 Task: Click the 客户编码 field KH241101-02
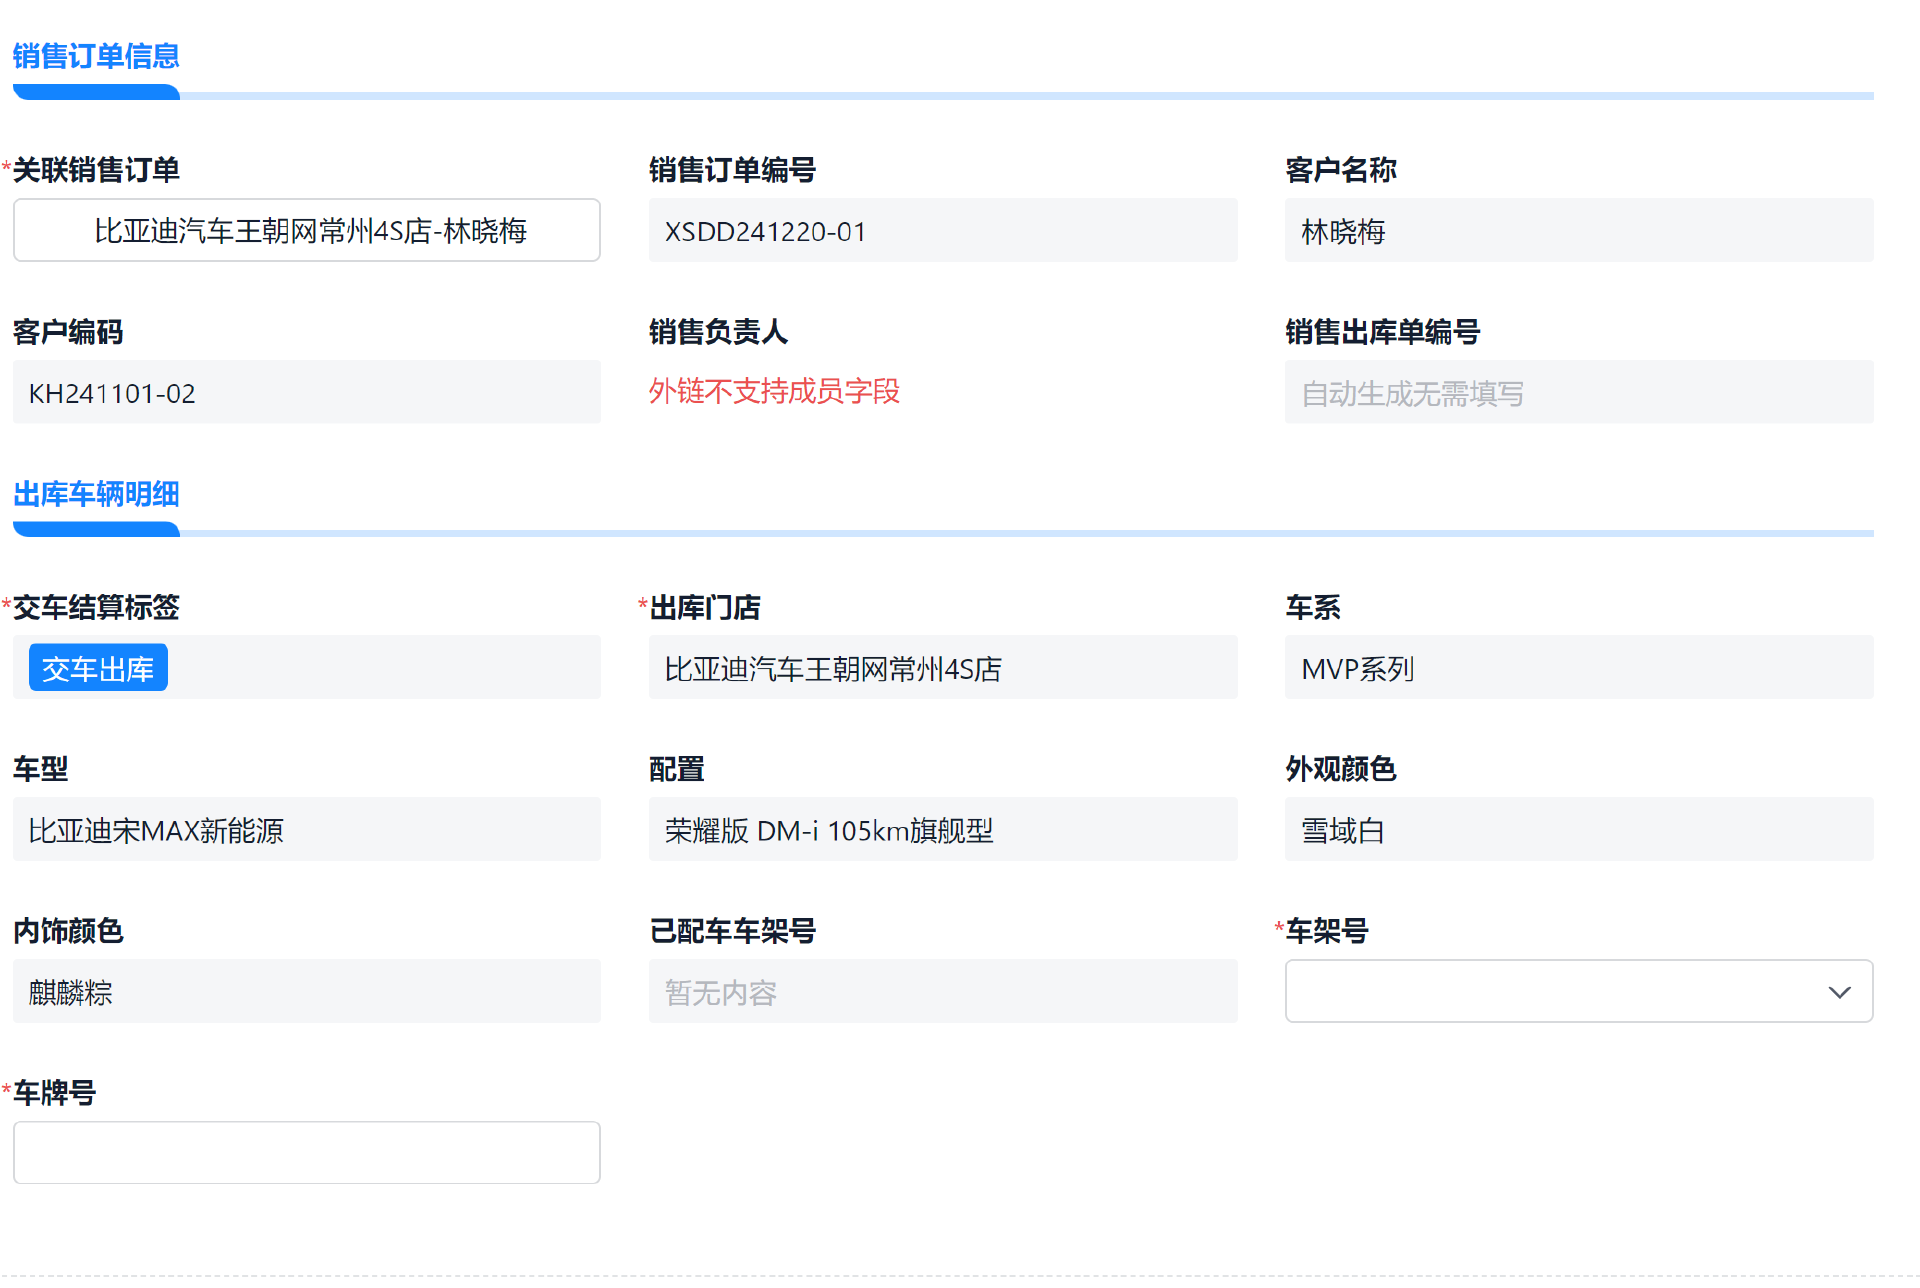307,393
